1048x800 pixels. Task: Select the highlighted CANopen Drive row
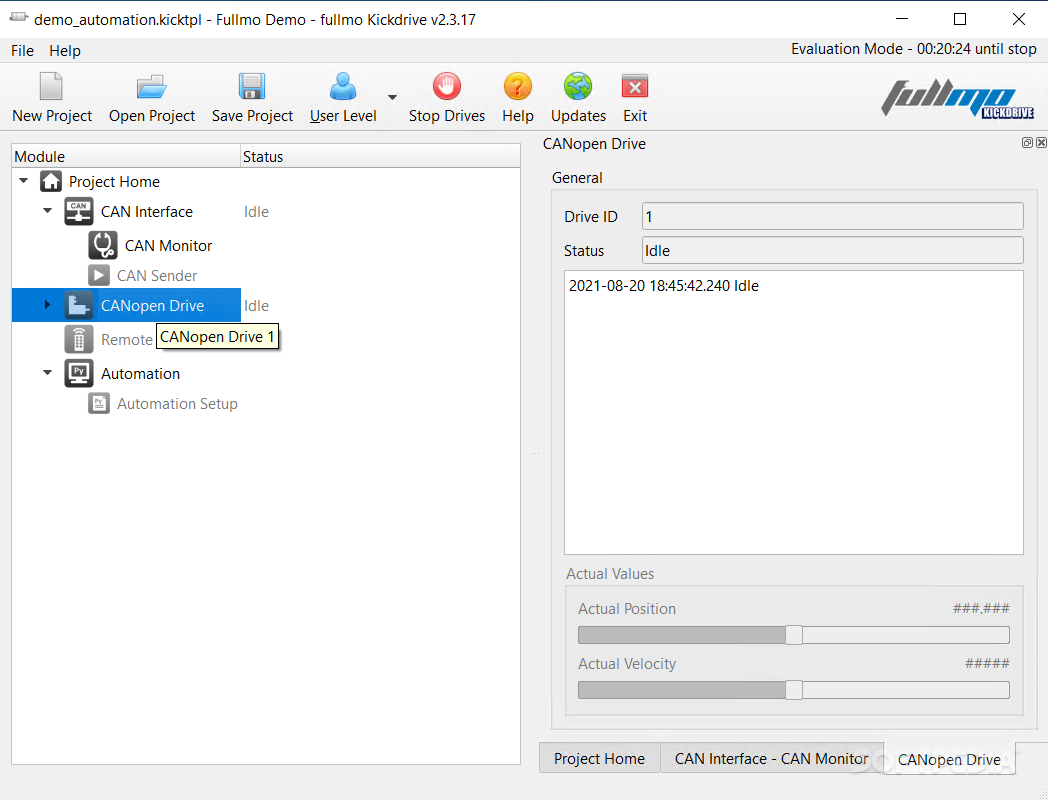pos(126,305)
